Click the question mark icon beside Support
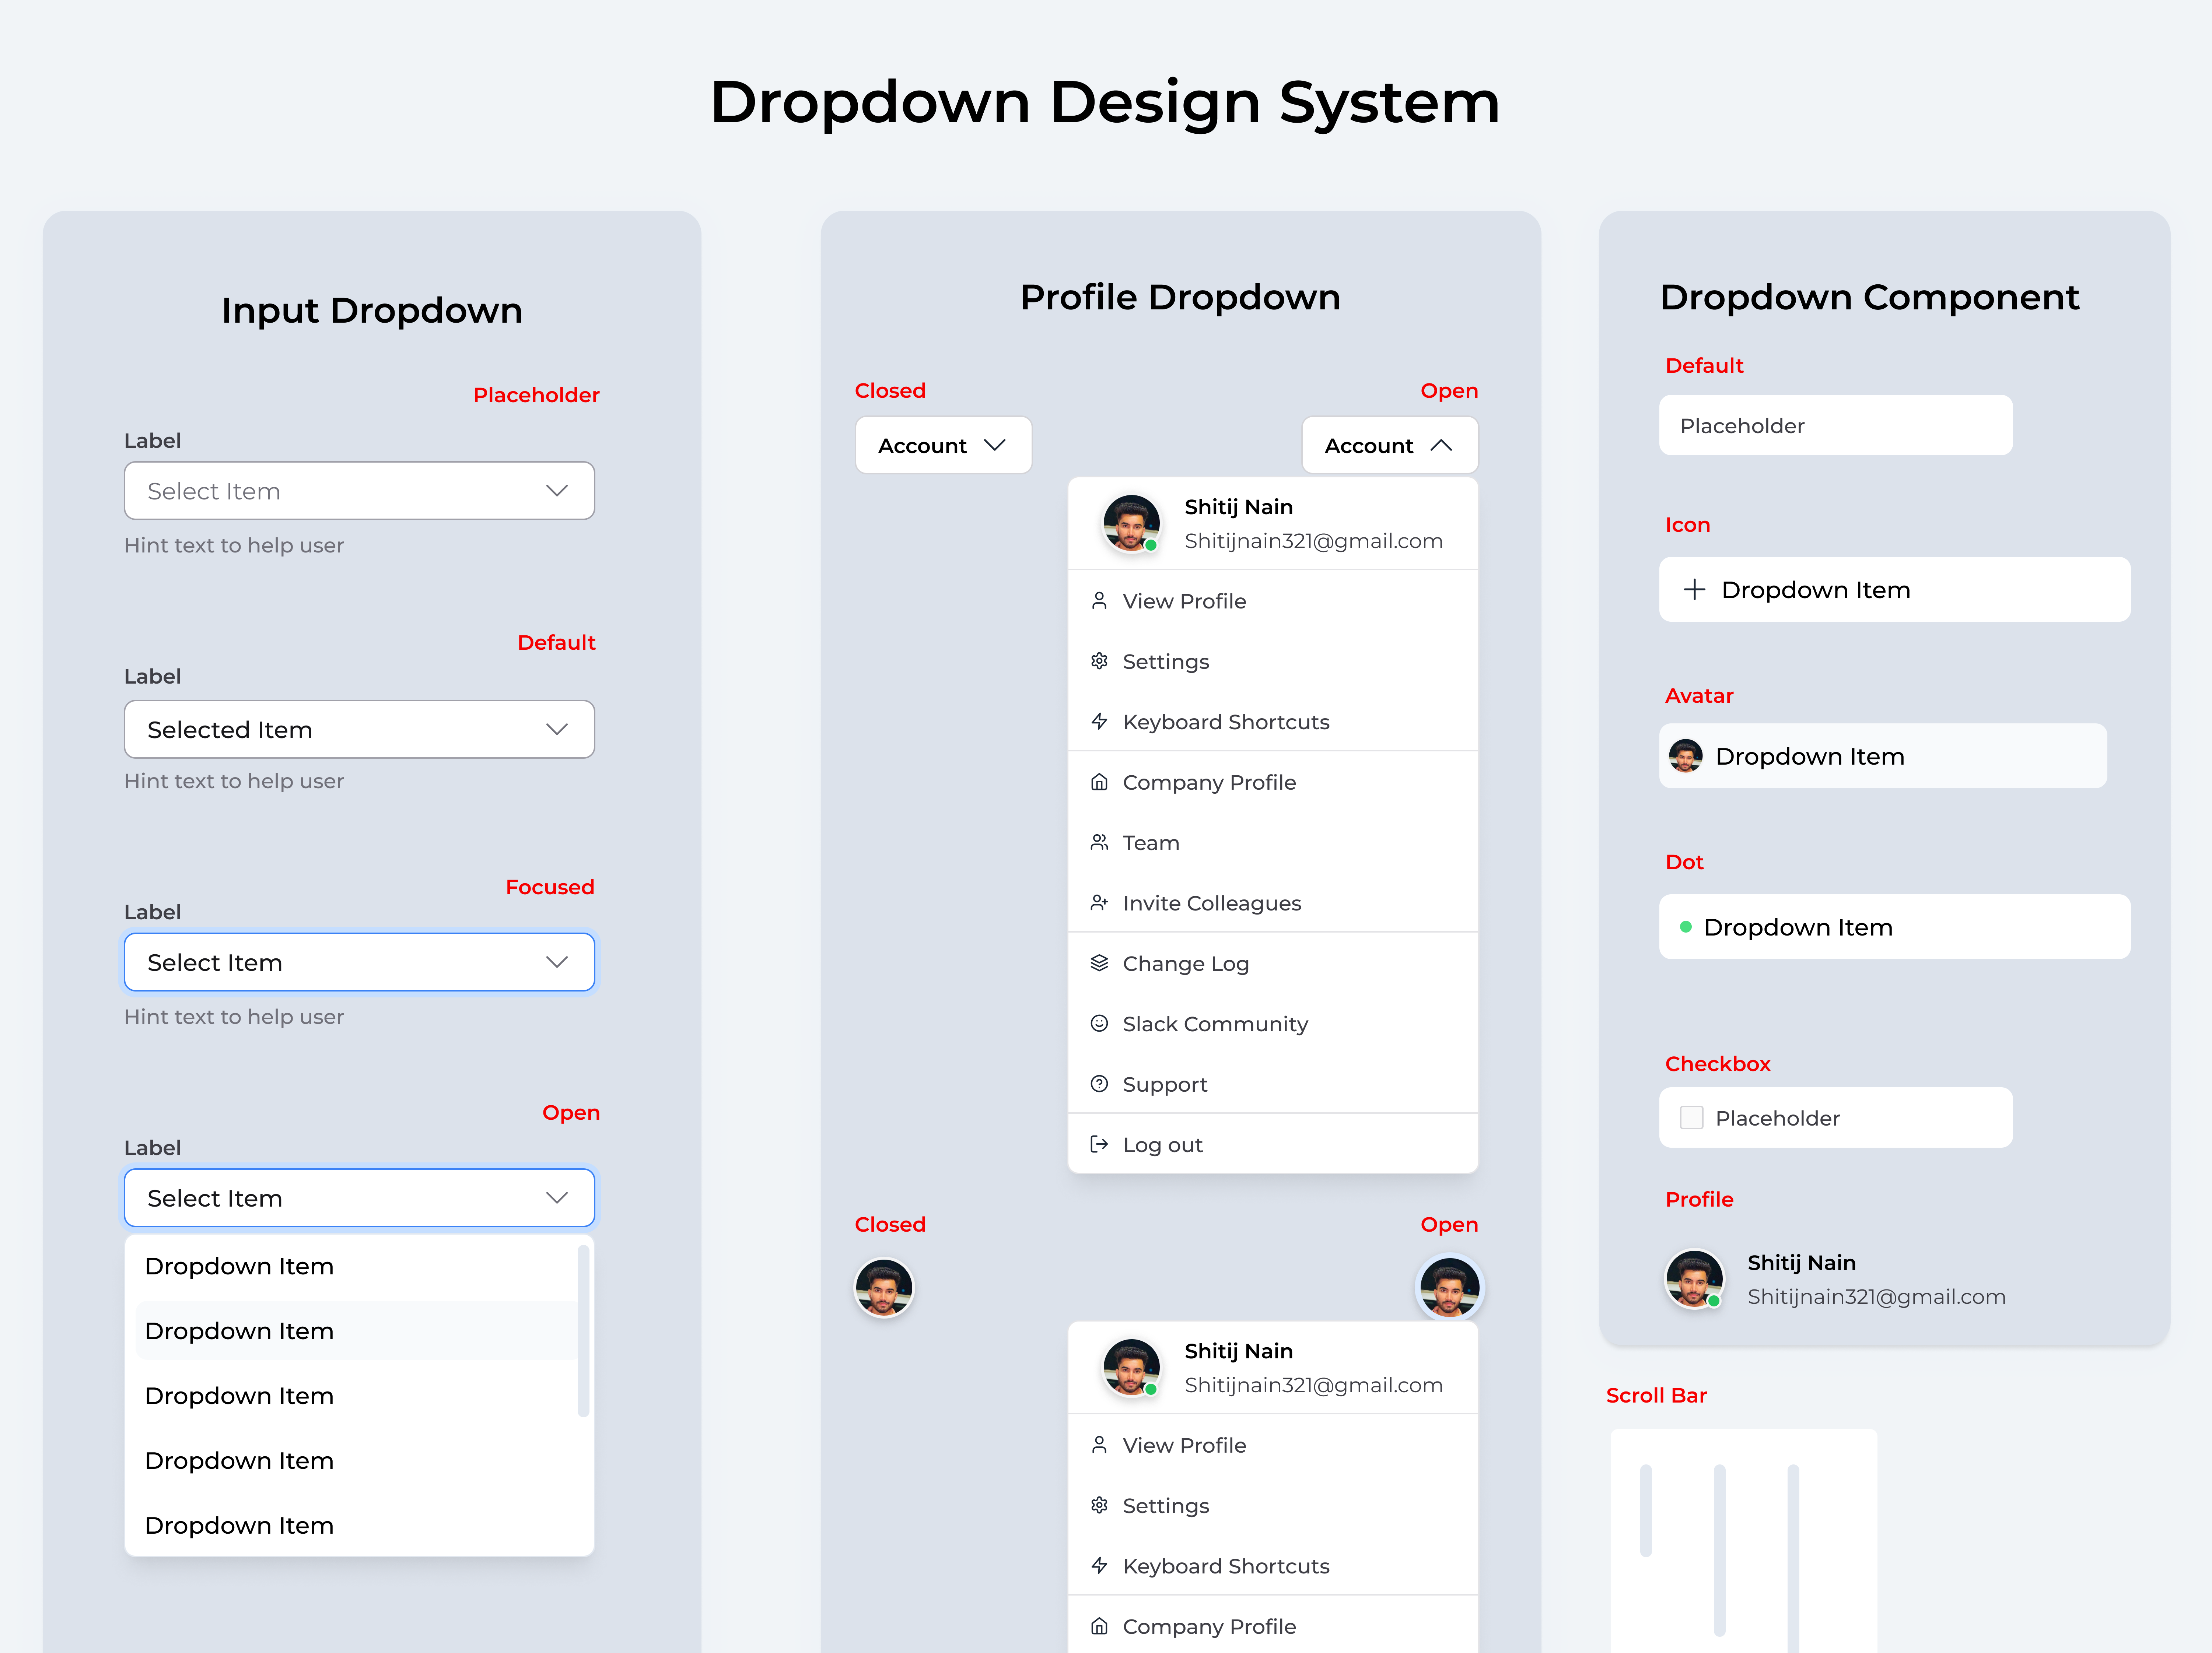 (1099, 1084)
